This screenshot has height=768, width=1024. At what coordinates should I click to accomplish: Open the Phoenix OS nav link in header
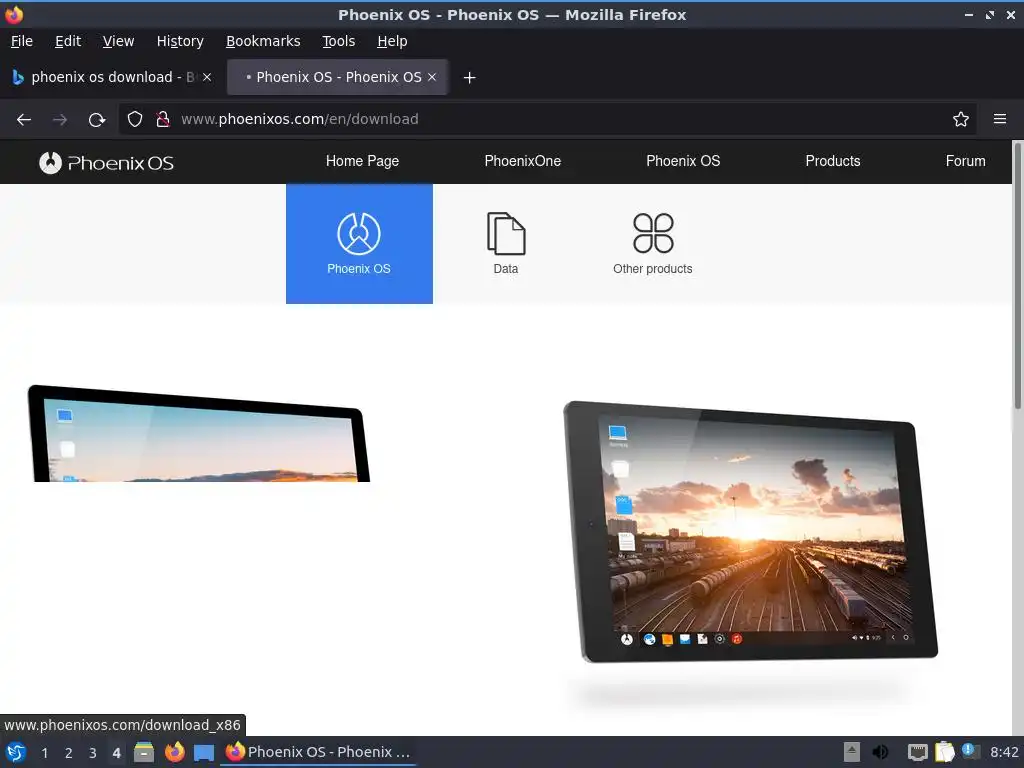point(683,161)
